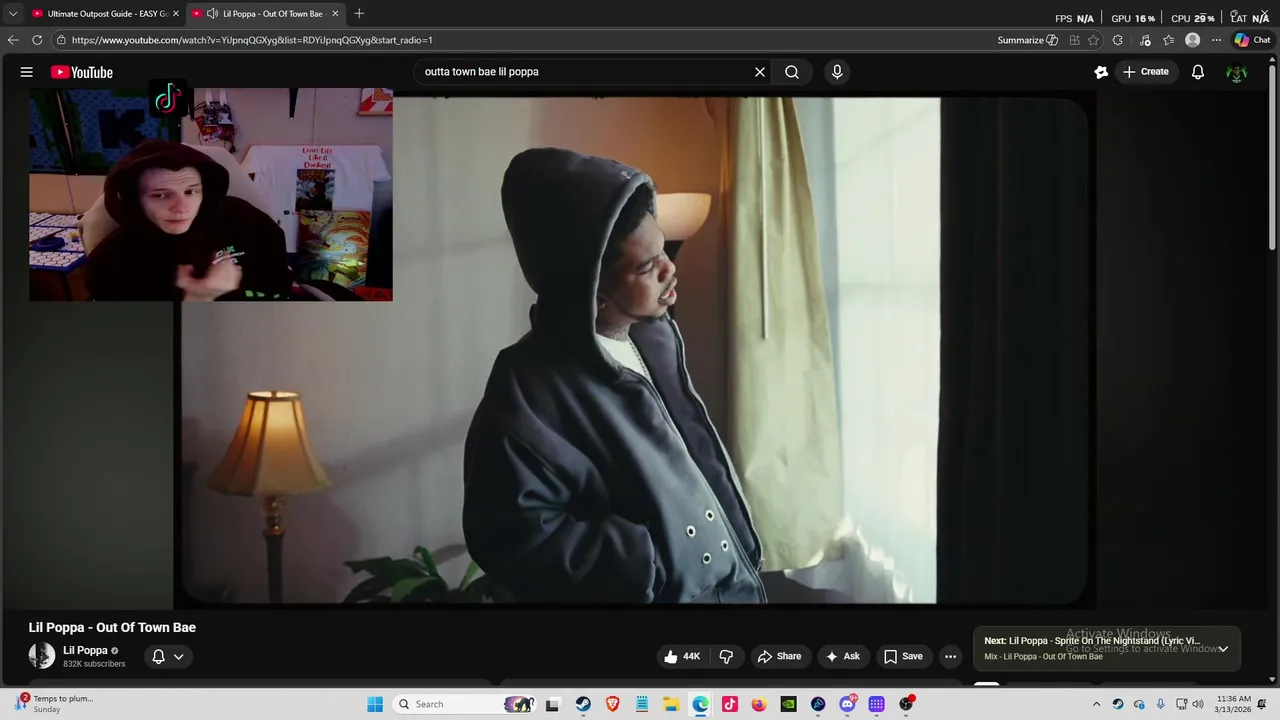Open a new browser tab
Image resolution: width=1280 pixels, height=720 pixels.
(359, 14)
